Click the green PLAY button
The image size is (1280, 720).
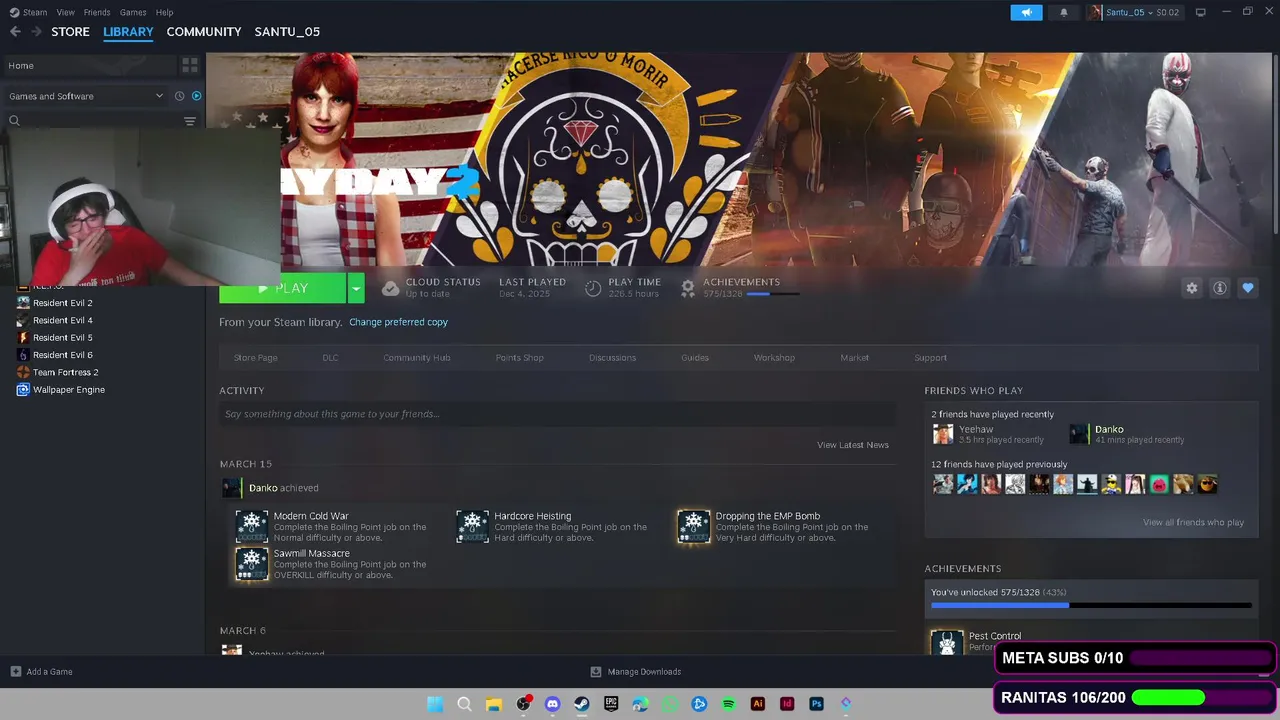click(283, 288)
